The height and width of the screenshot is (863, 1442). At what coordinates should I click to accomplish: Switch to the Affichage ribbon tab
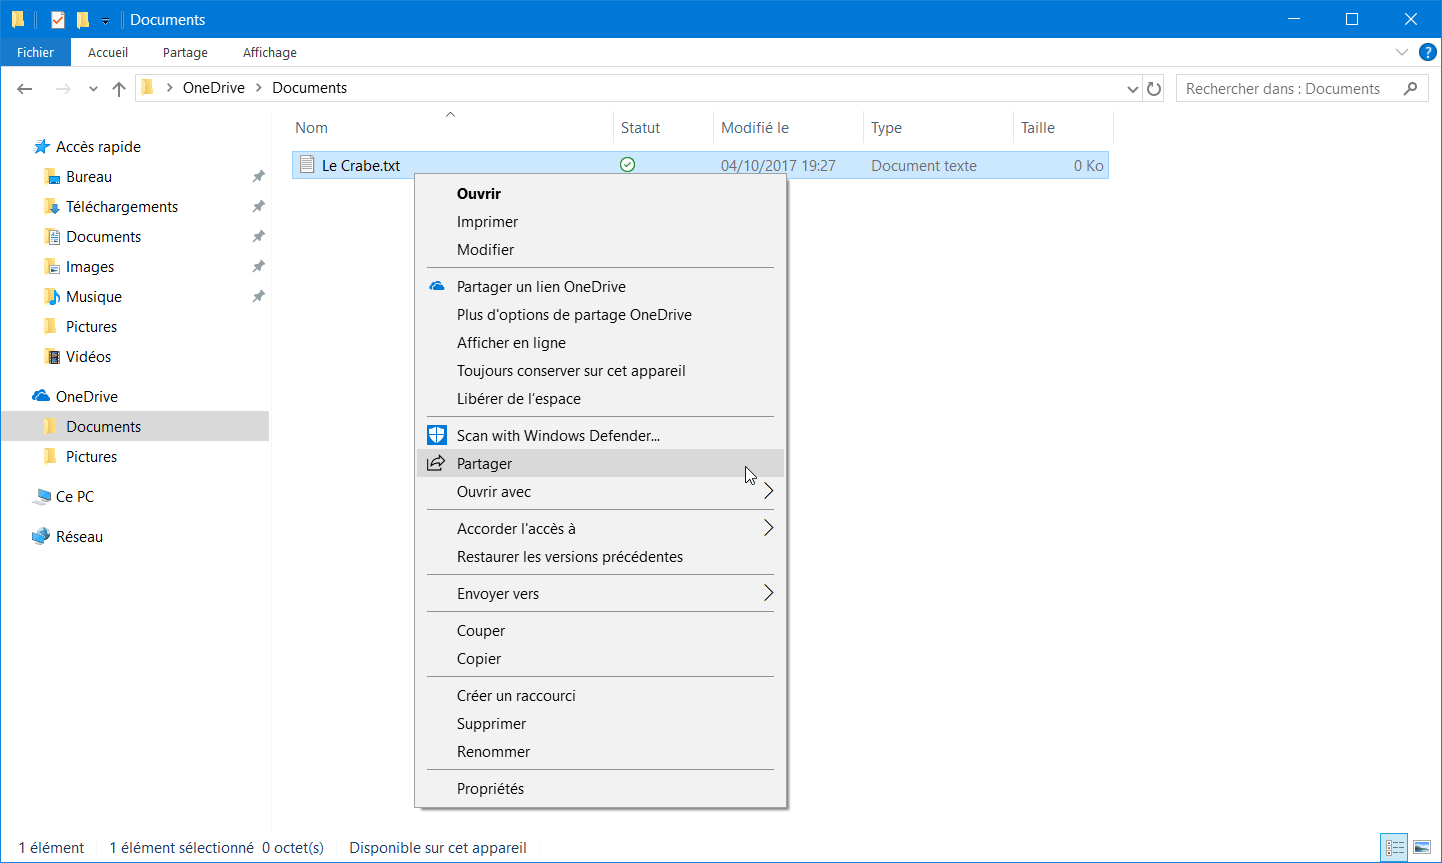point(270,52)
